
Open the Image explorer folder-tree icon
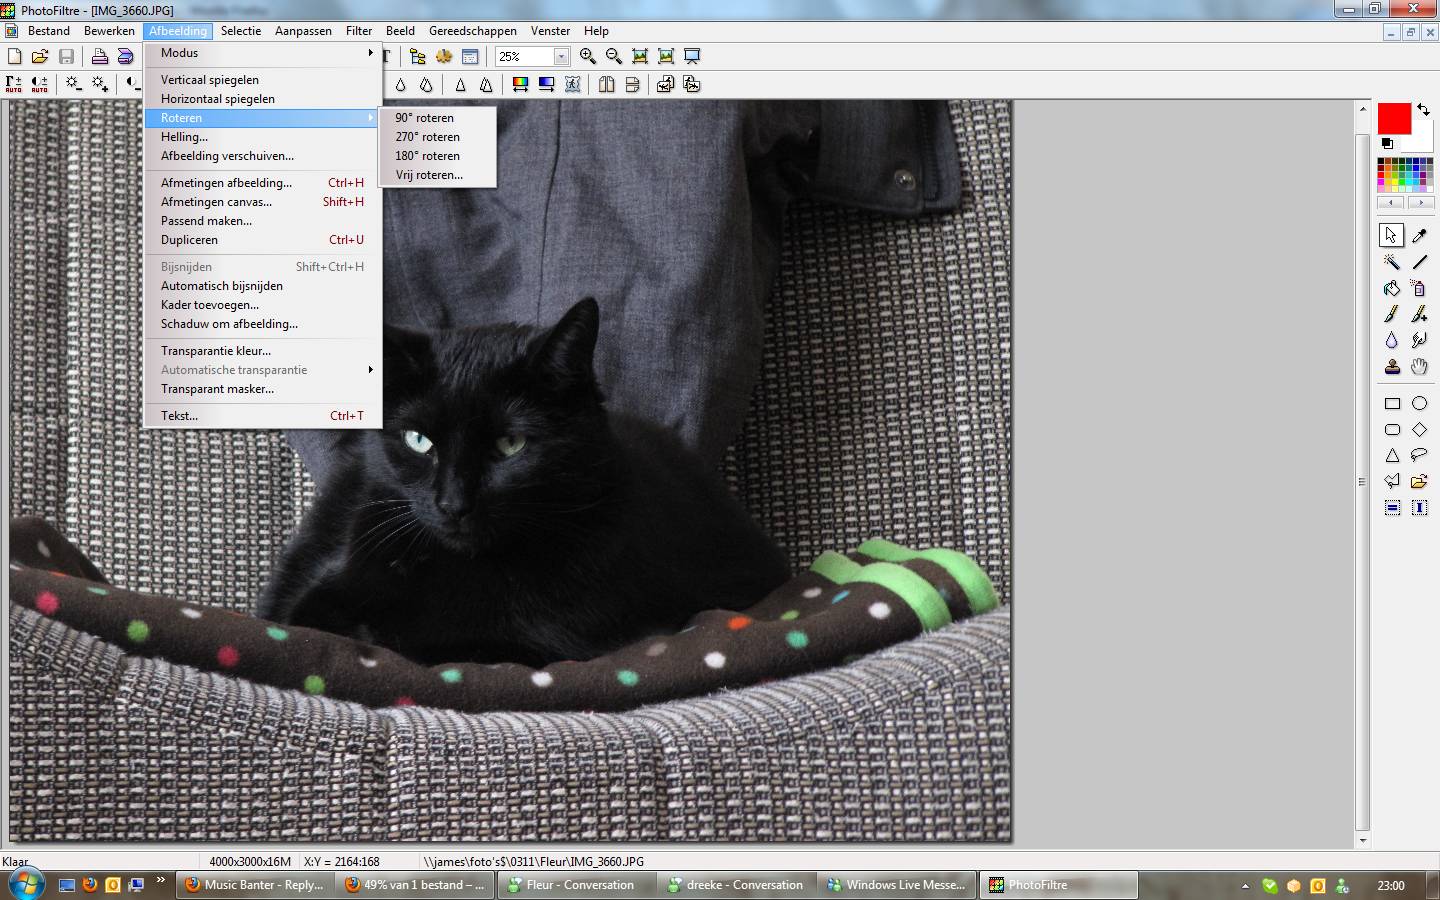[418, 57]
